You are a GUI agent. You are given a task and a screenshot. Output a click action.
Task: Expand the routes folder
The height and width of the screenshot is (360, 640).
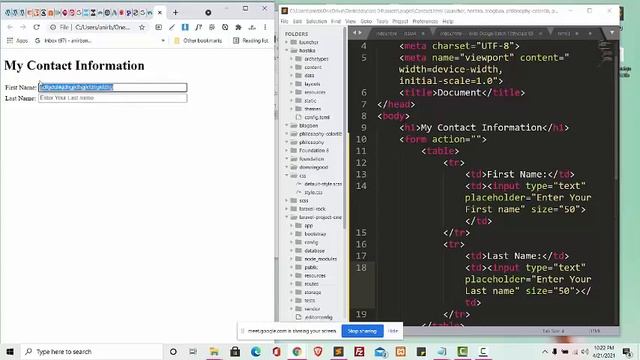[x=291, y=284]
